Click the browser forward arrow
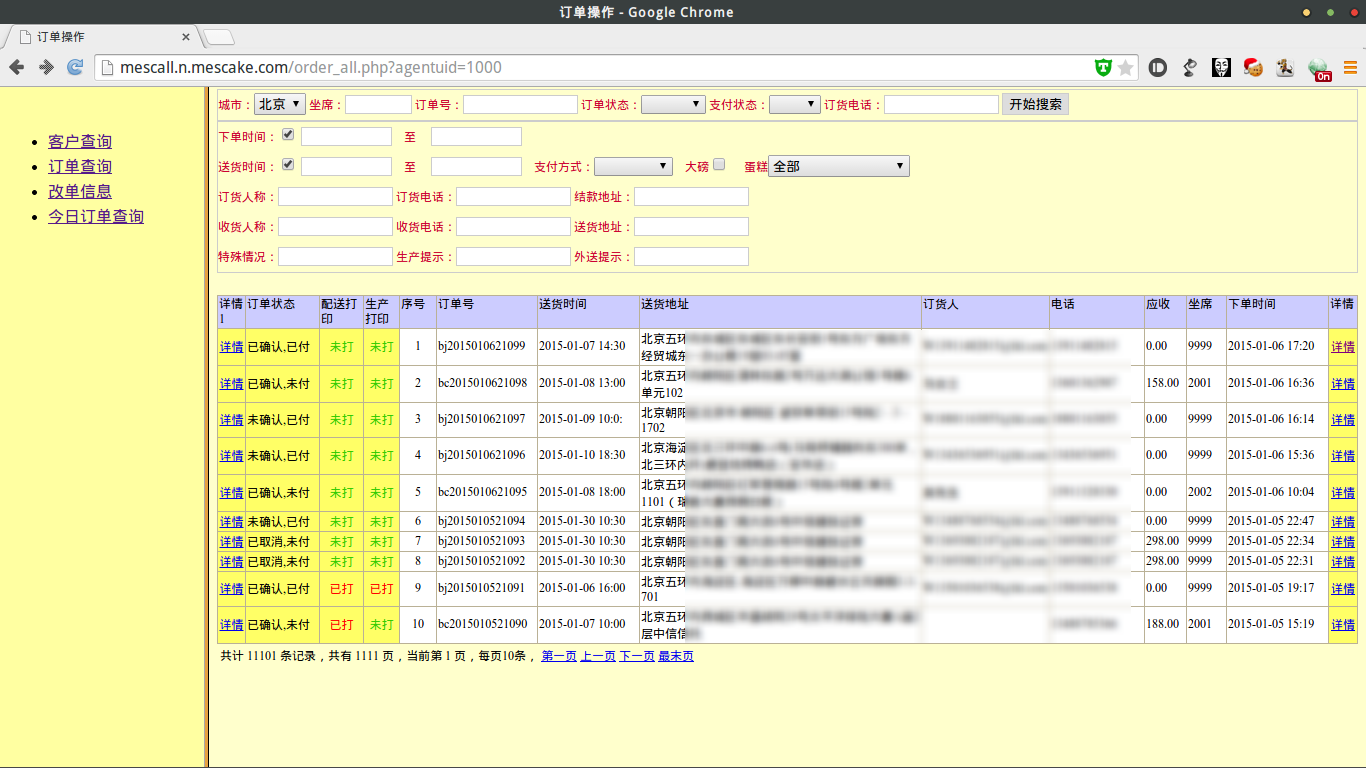This screenshot has width=1366, height=768. [x=46, y=68]
